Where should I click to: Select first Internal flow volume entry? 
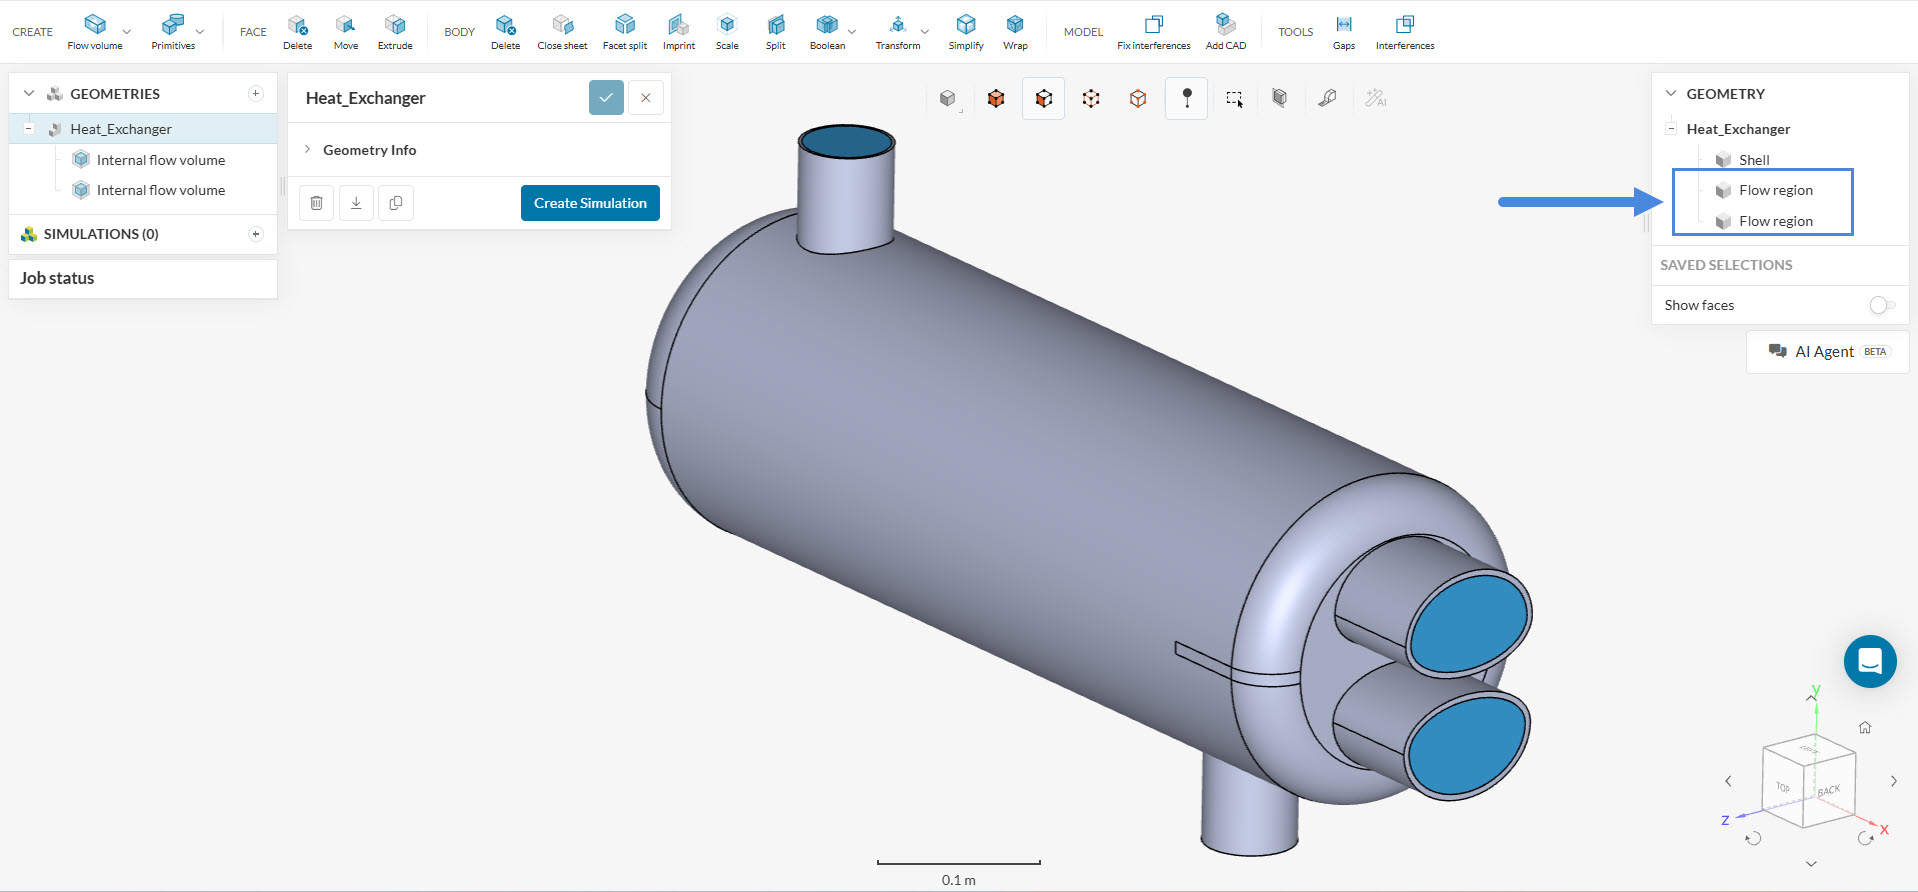[160, 160]
